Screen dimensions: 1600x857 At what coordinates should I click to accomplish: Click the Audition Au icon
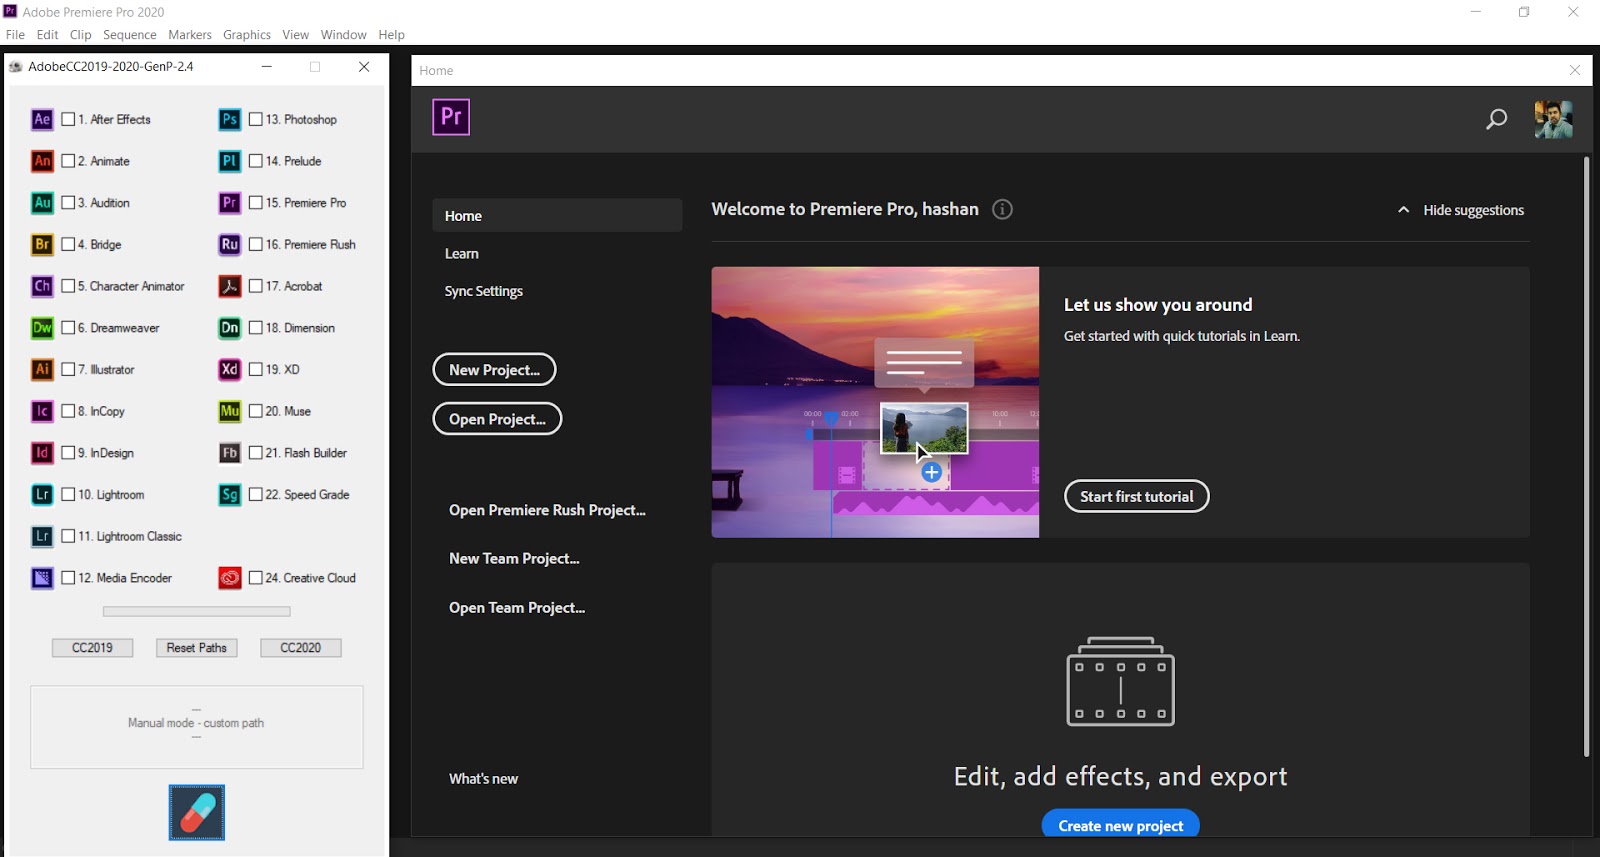pos(42,203)
